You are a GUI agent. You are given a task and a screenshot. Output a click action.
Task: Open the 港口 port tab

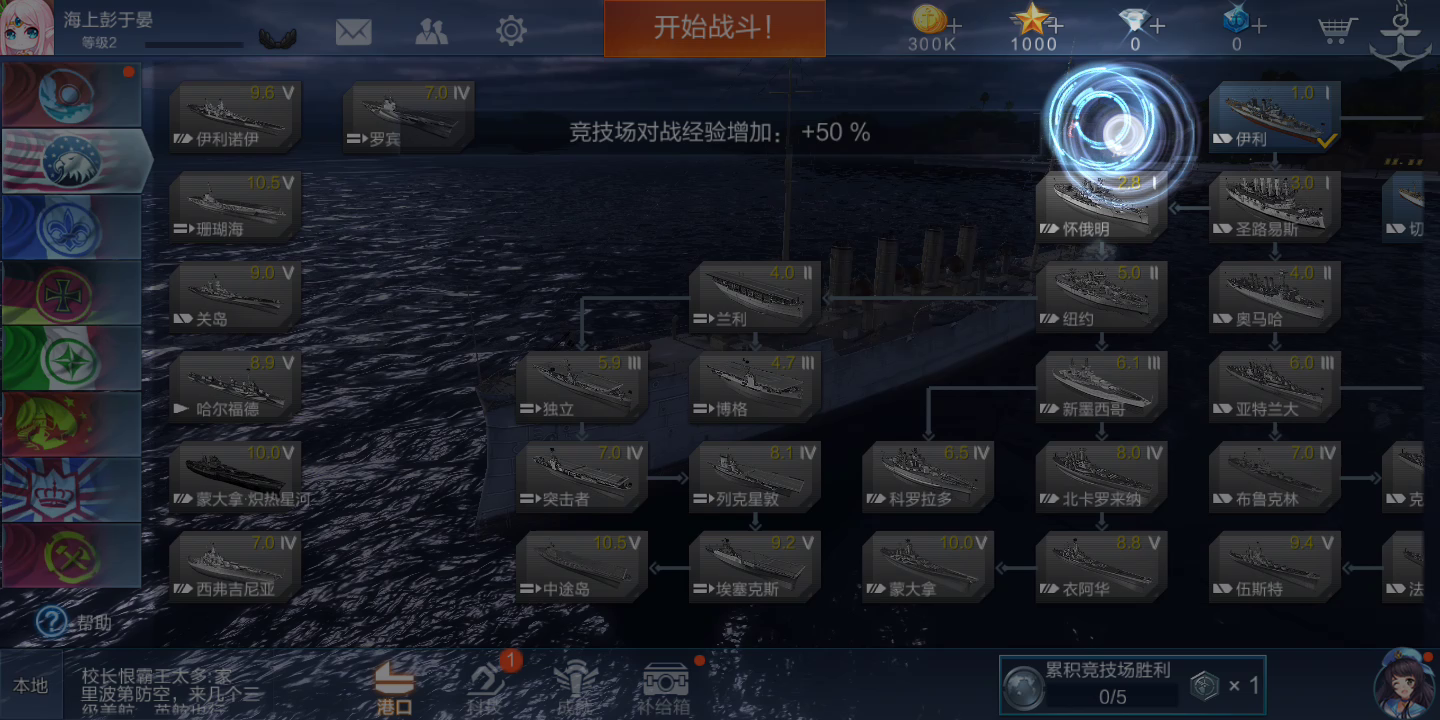[394, 688]
